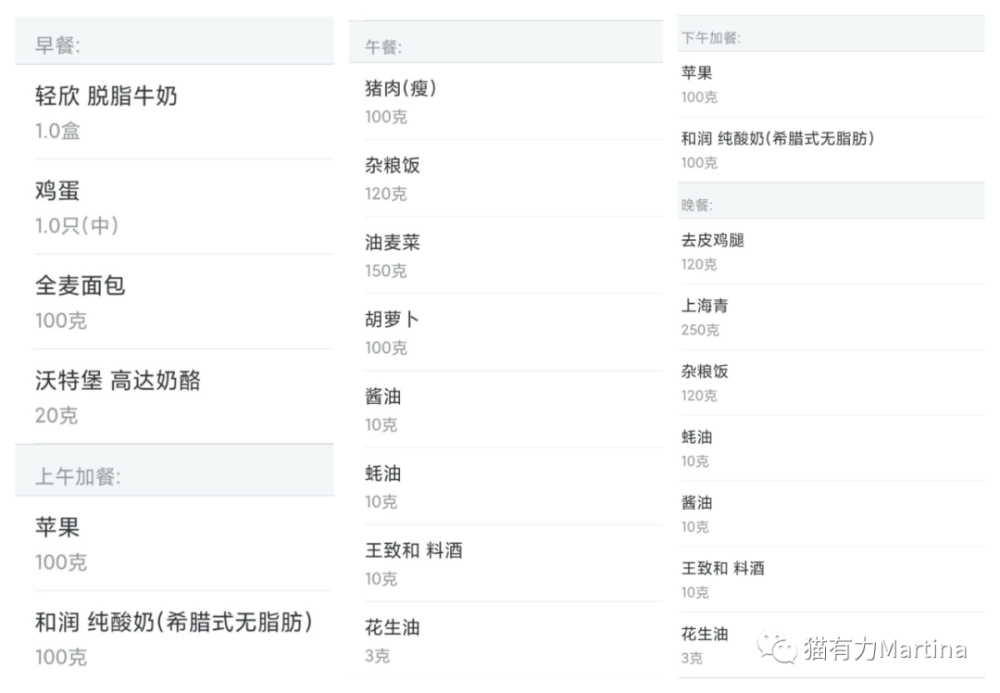Screen dimensions: 1000x693
Task: Select 酱油 in the 晚餐 list
Action: coord(831,514)
